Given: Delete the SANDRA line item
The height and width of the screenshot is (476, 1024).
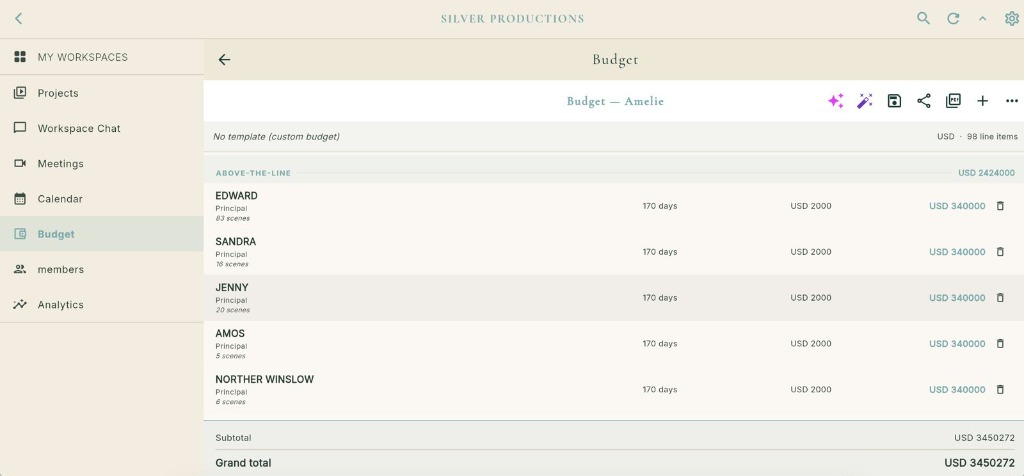Looking at the screenshot, I should pos(1000,251).
